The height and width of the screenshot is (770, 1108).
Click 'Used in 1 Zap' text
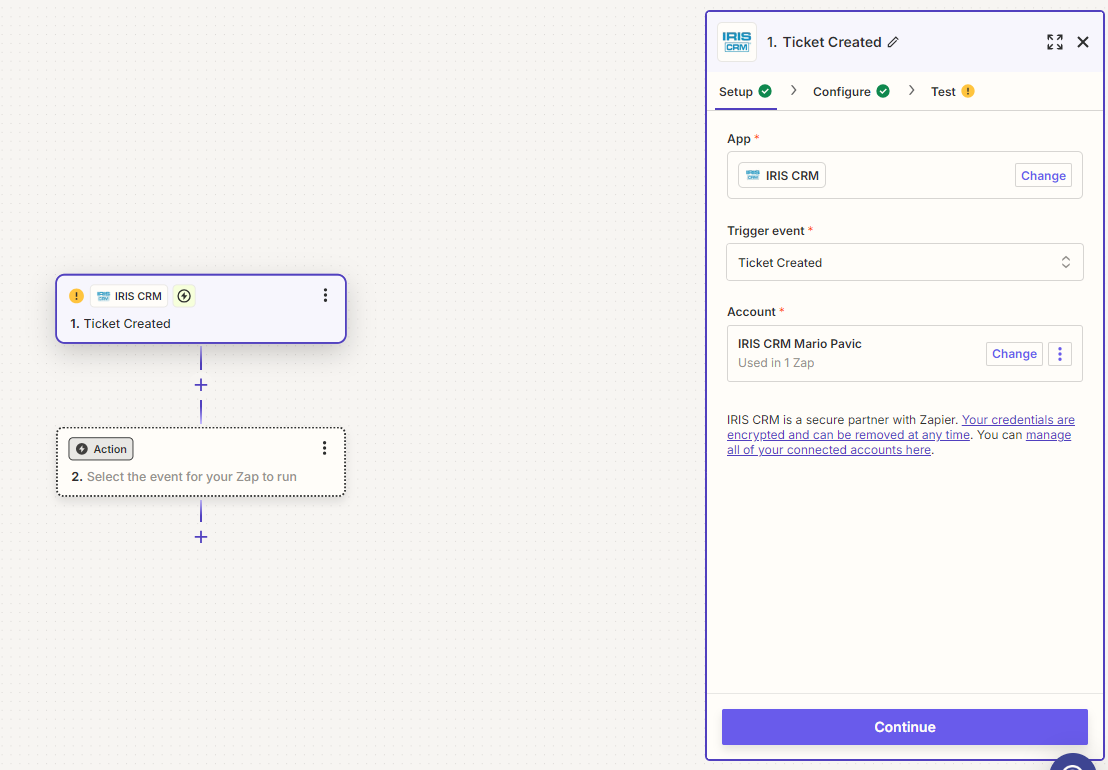tap(776, 362)
